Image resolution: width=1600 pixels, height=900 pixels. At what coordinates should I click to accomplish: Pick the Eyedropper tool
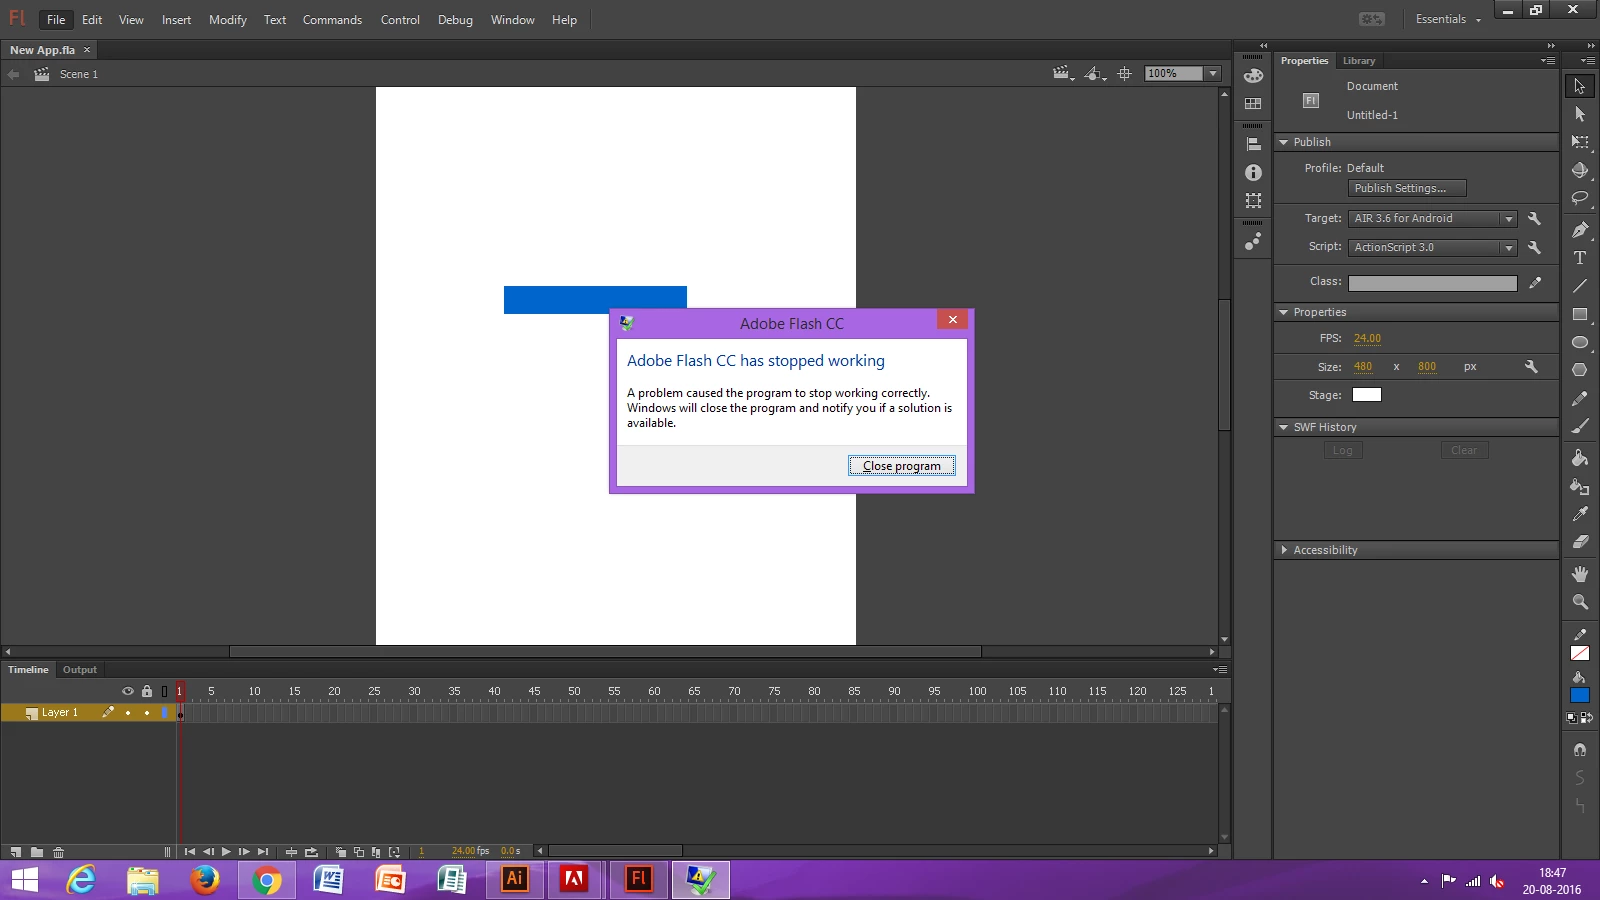pos(1580,514)
